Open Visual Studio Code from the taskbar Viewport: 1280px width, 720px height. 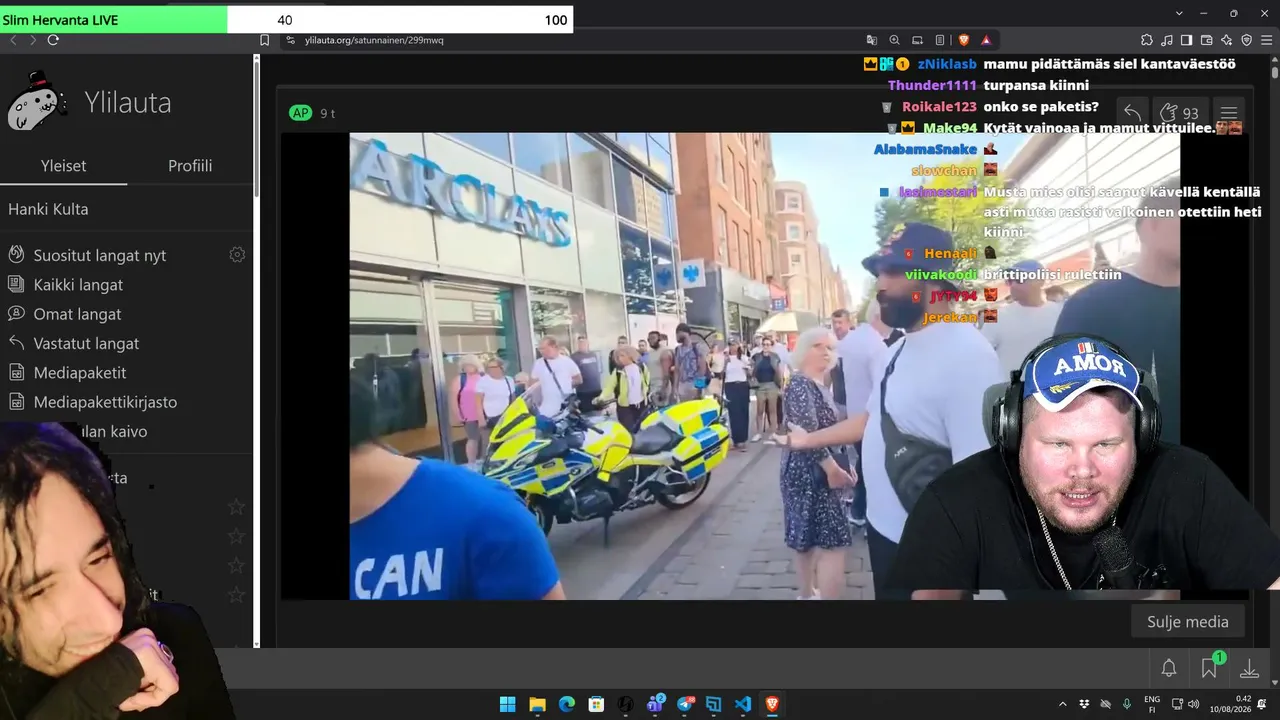[743, 704]
